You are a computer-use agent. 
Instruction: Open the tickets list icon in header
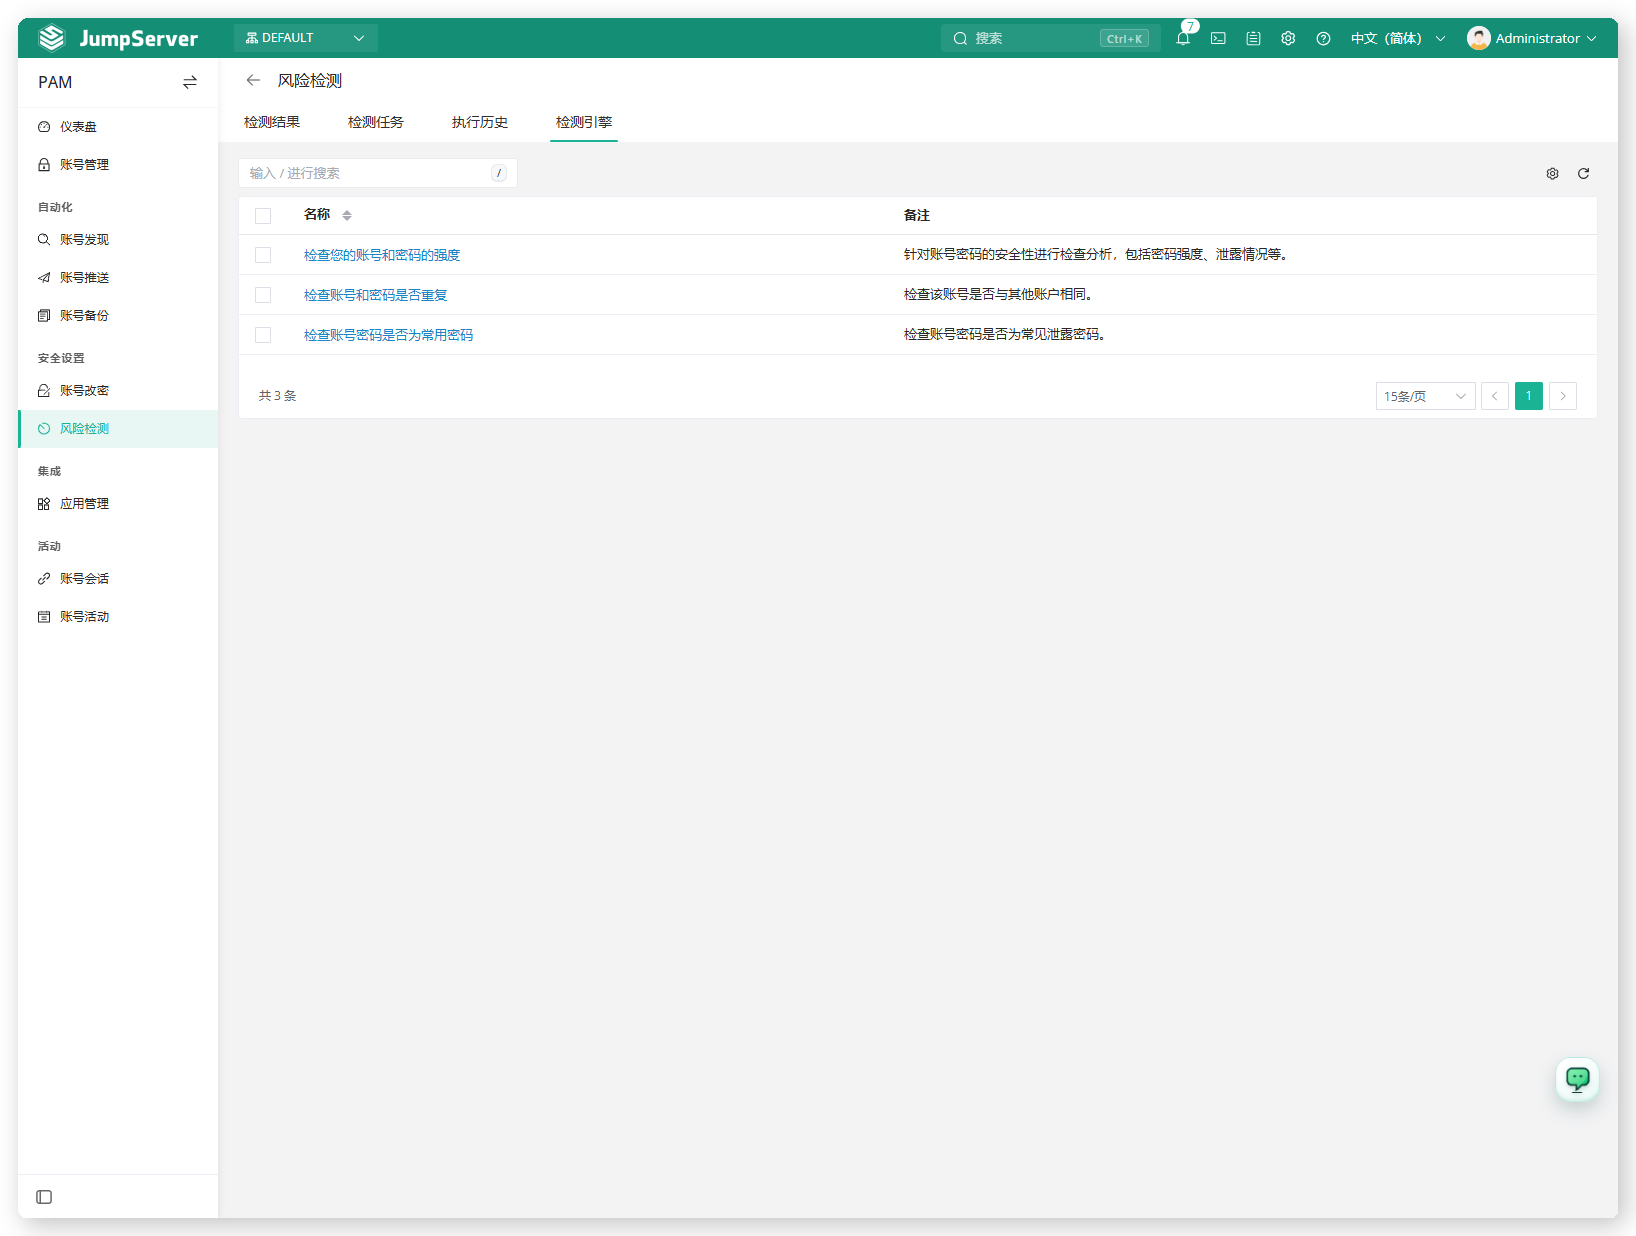pyautogui.click(x=1253, y=38)
